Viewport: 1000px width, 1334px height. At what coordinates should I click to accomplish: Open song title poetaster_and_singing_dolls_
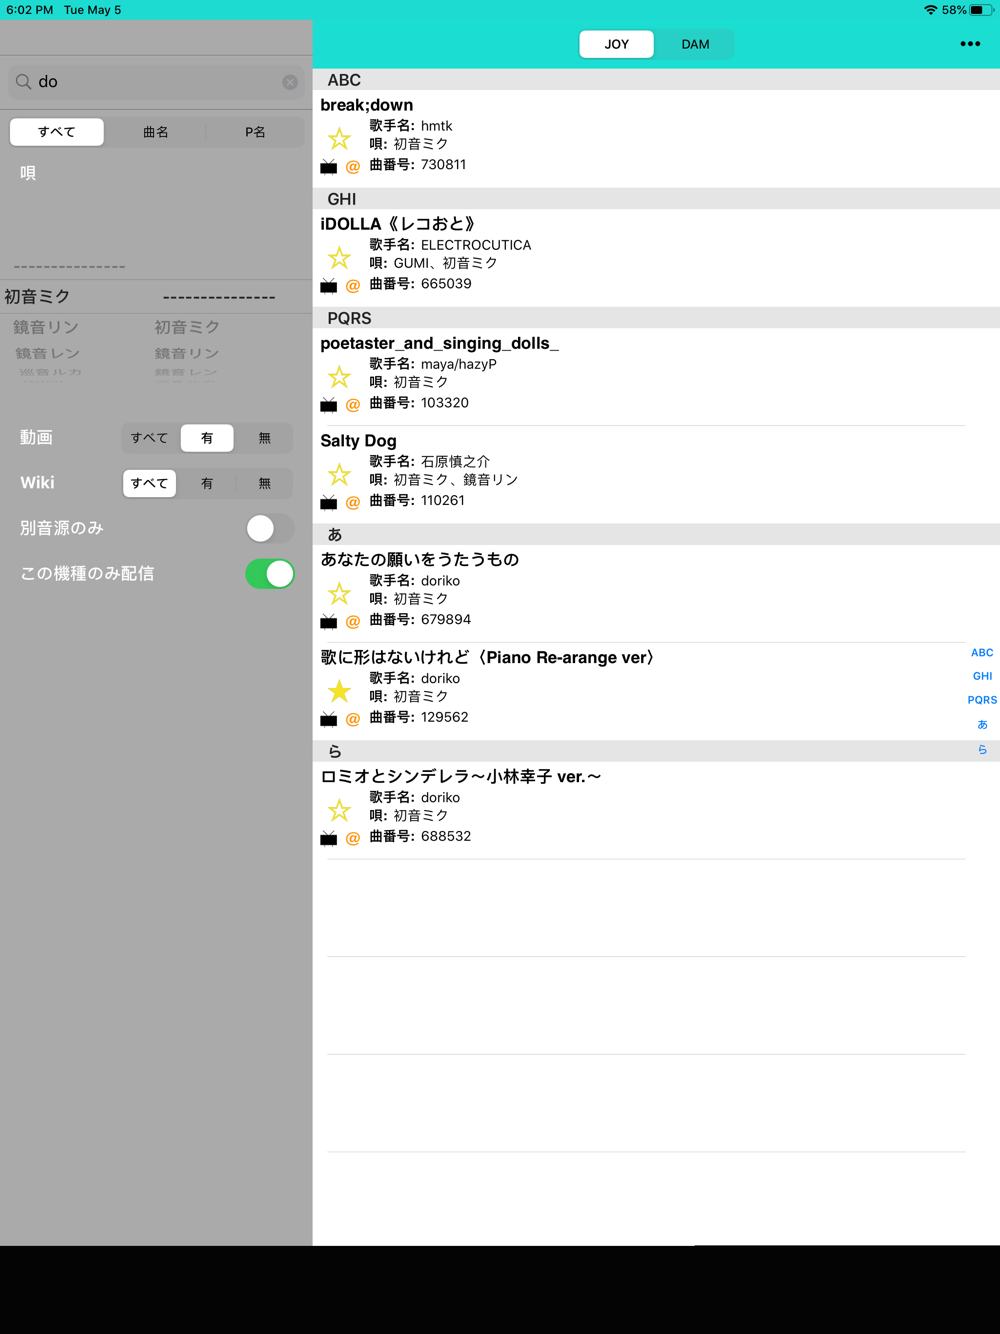pos(439,343)
